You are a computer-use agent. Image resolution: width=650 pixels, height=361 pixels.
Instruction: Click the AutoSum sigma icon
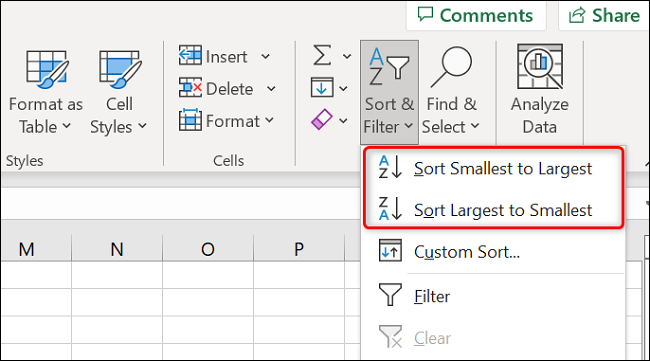click(322, 56)
